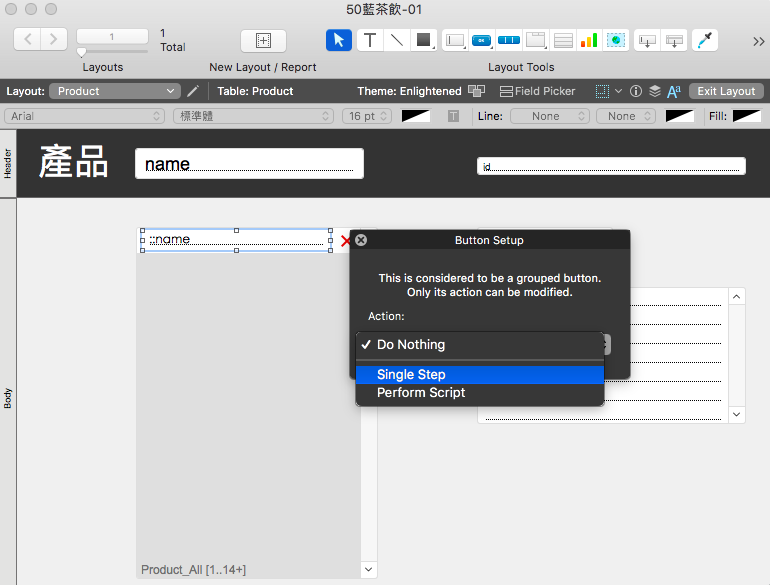Click the red X delete icon
The height and width of the screenshot is (585, 770).
(345, 241)
